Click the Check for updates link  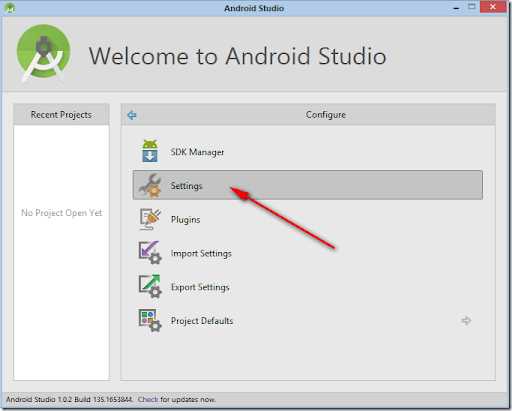pos(148,399)
